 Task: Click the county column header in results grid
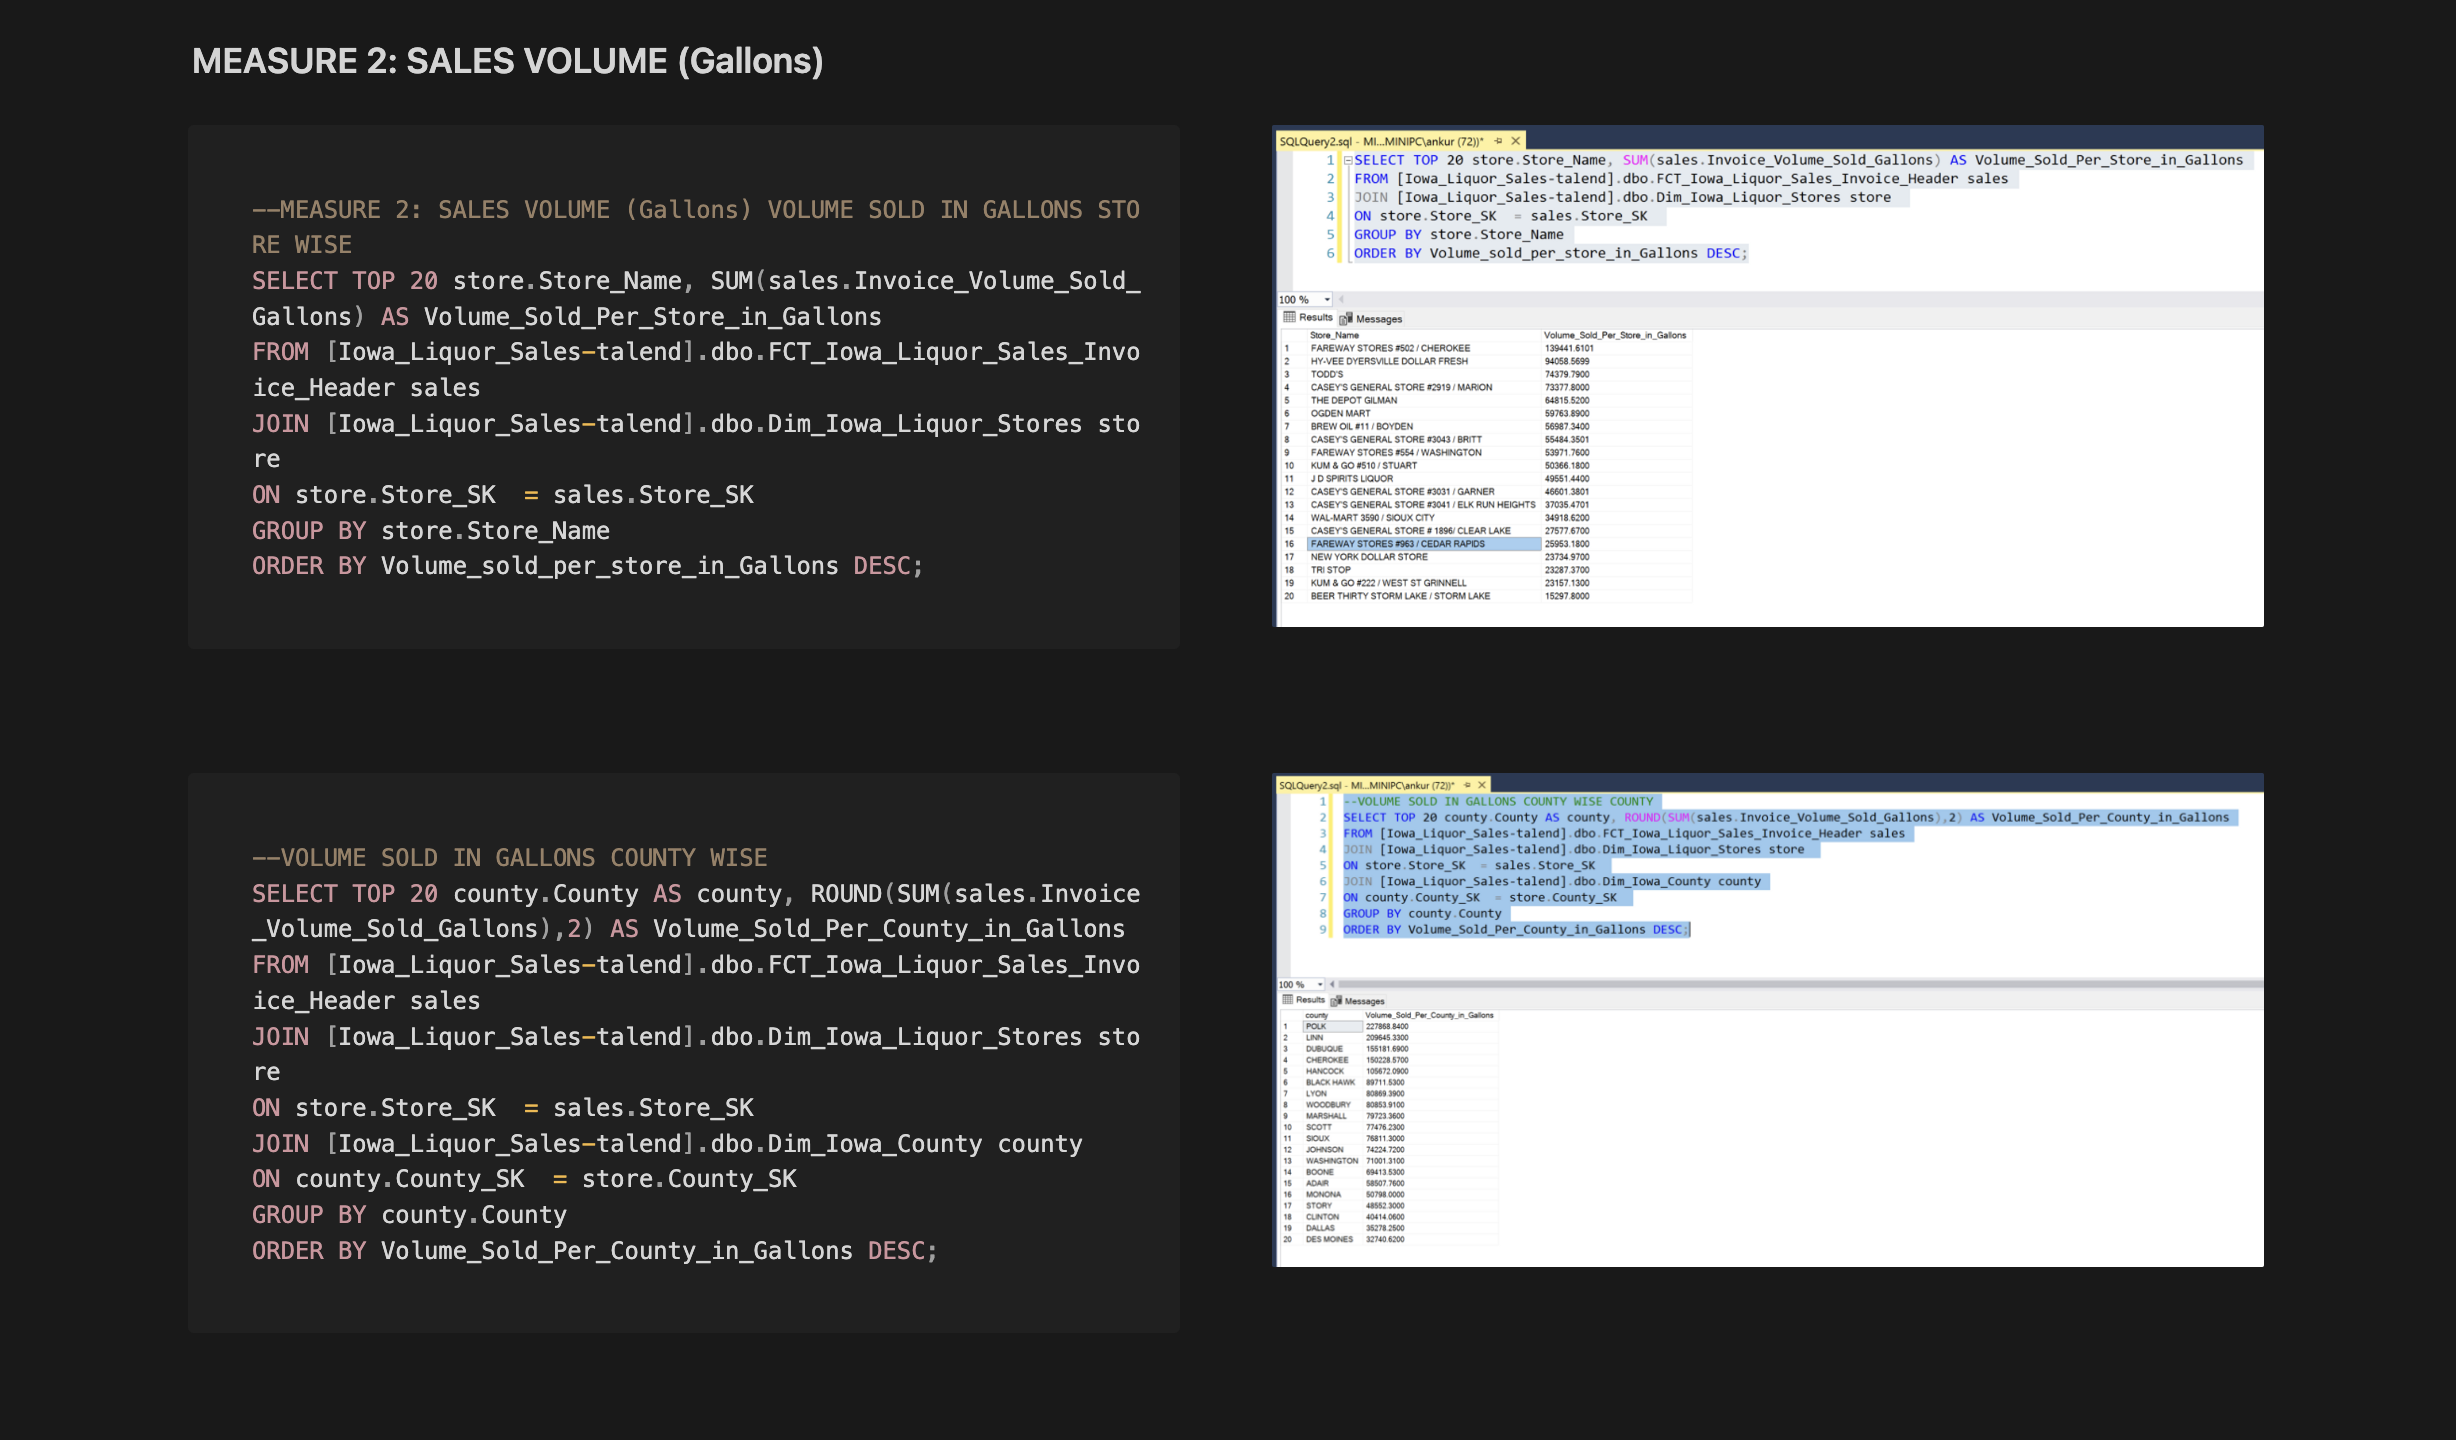click(x=1317, y=1014)
